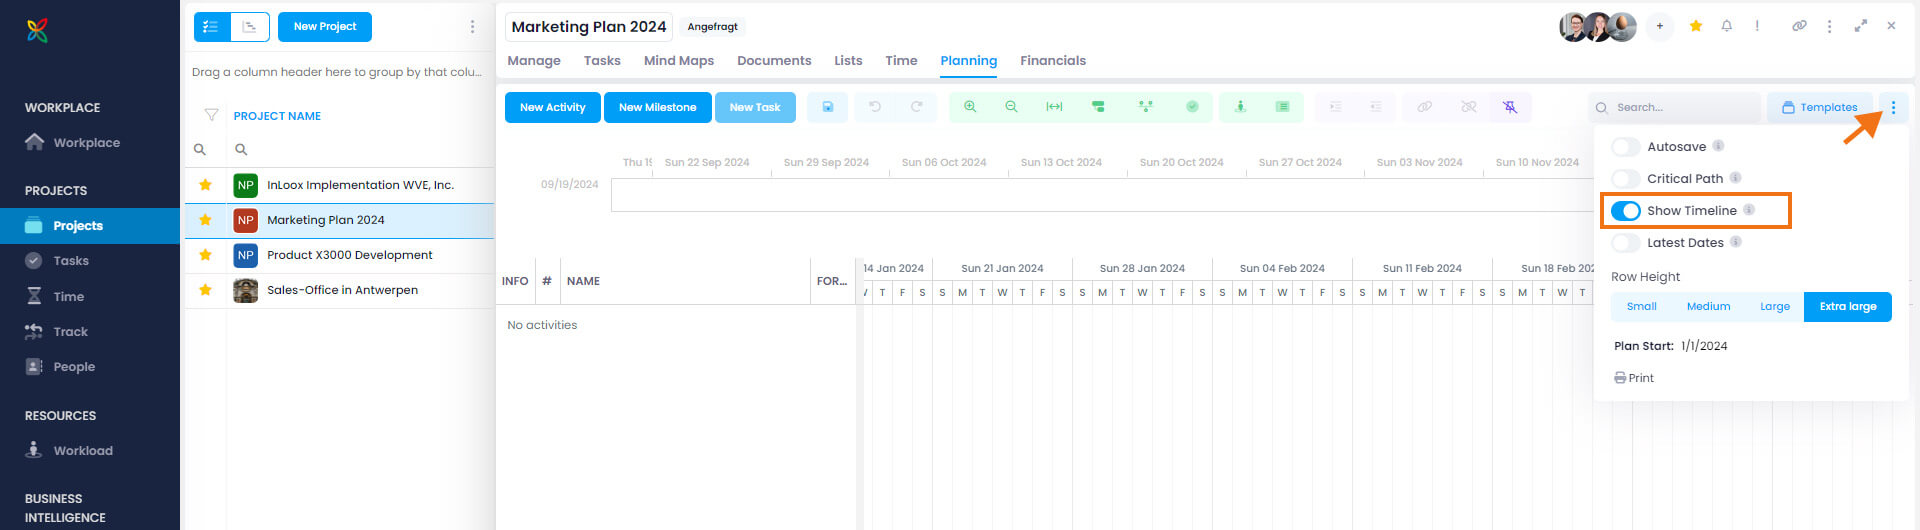Open notifications bell for the project
The width and height of the screenshot is (1920, 530).
(x=1726, y=26)
